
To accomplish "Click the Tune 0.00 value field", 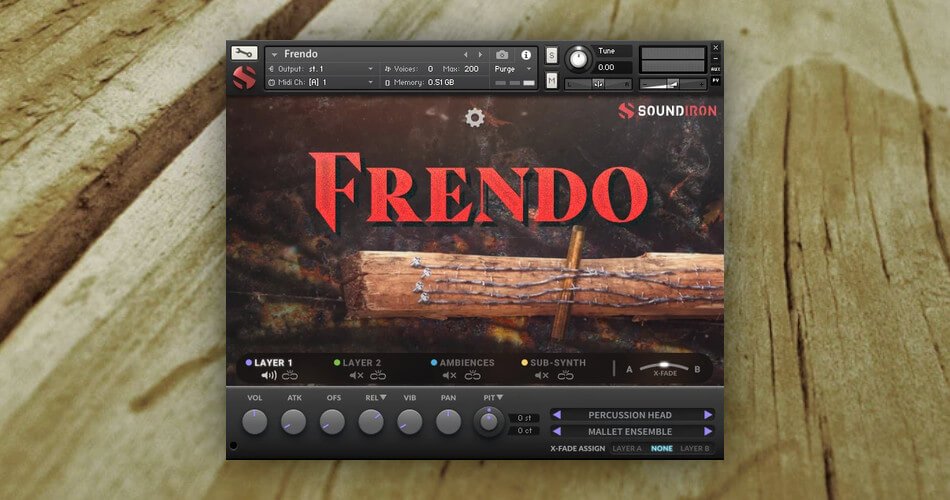I will 613,68.
